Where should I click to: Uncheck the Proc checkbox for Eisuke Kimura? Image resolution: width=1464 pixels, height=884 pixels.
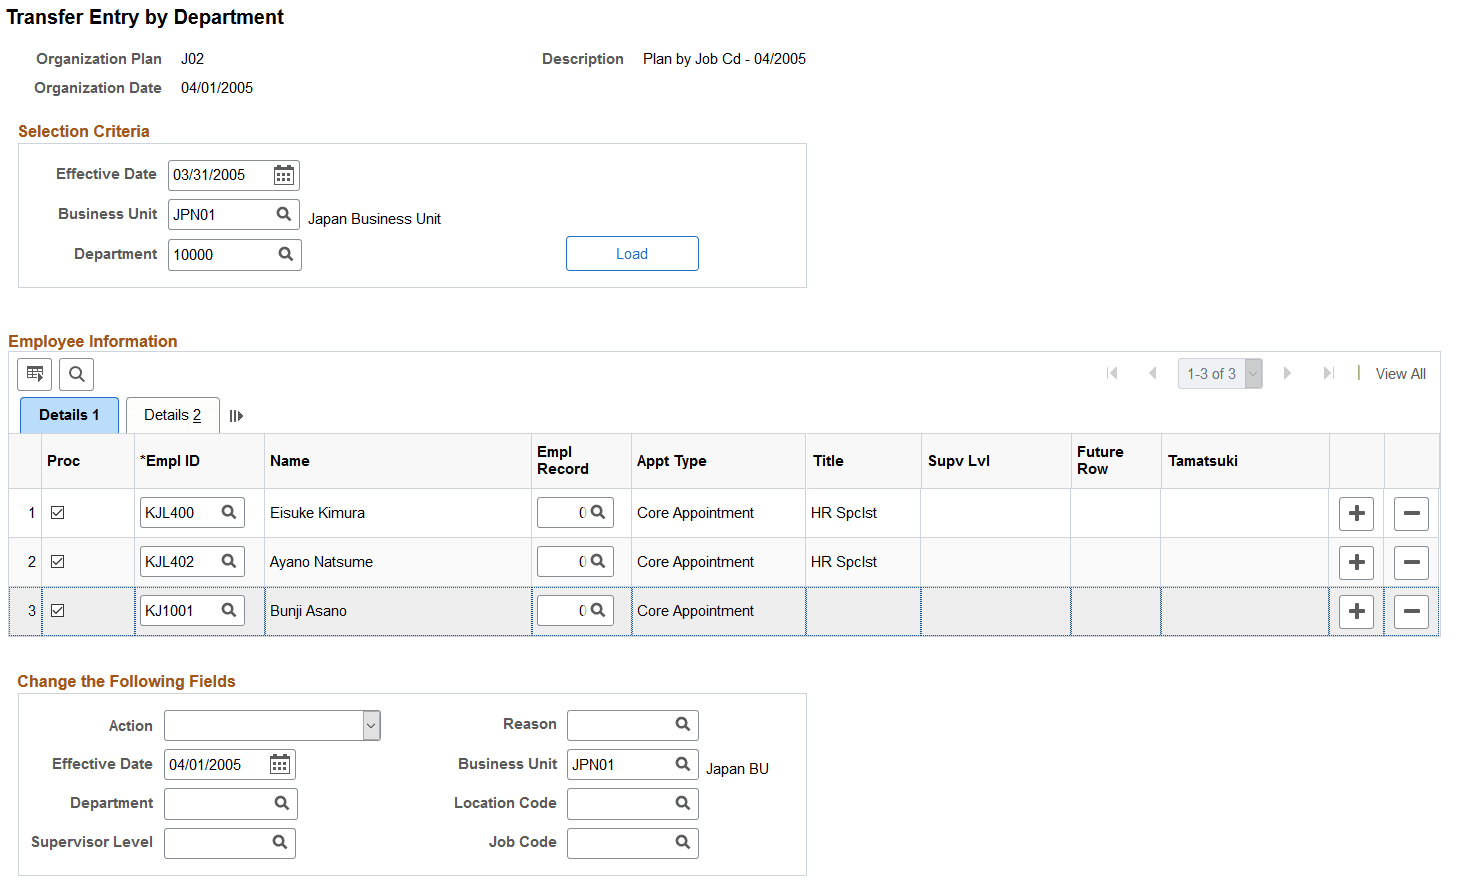(57, 512)
